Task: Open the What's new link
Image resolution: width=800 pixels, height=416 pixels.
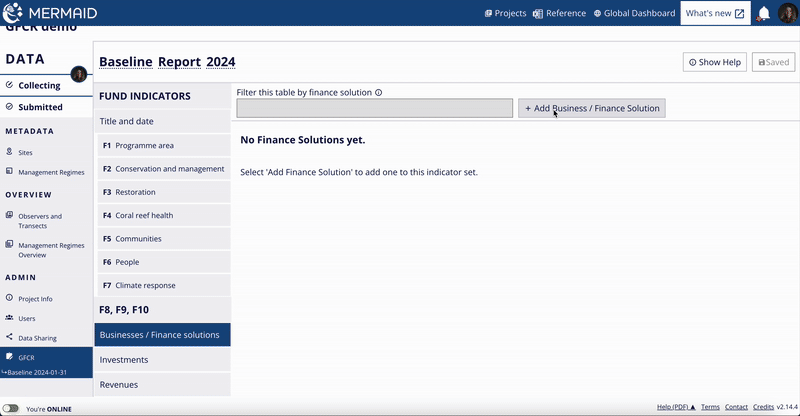Action: (x=715, y=13)
